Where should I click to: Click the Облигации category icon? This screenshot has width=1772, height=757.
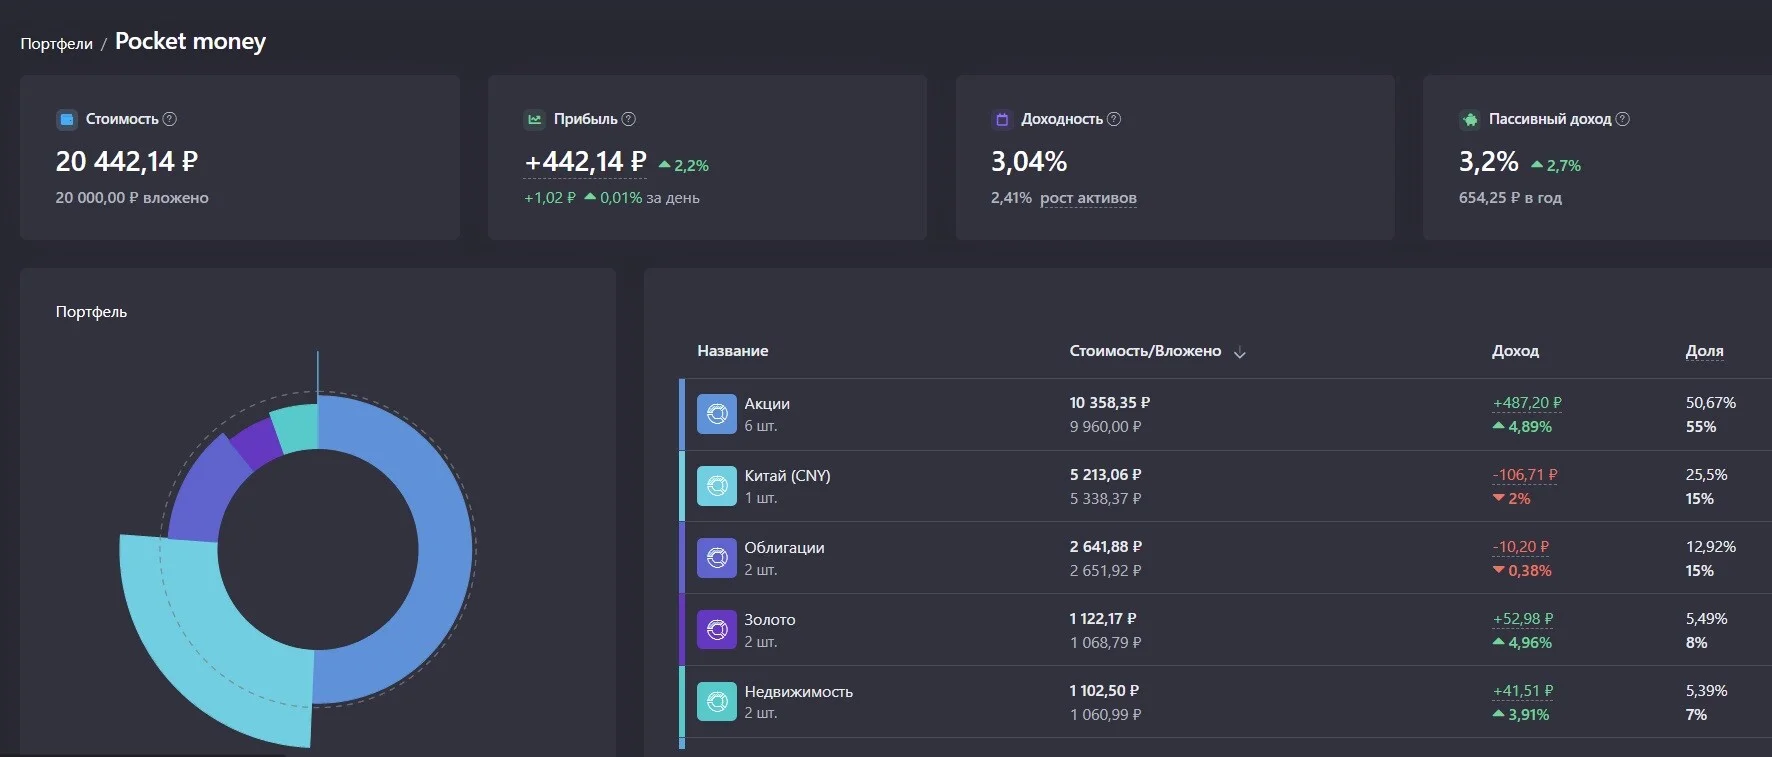click(x=717, y=558)
